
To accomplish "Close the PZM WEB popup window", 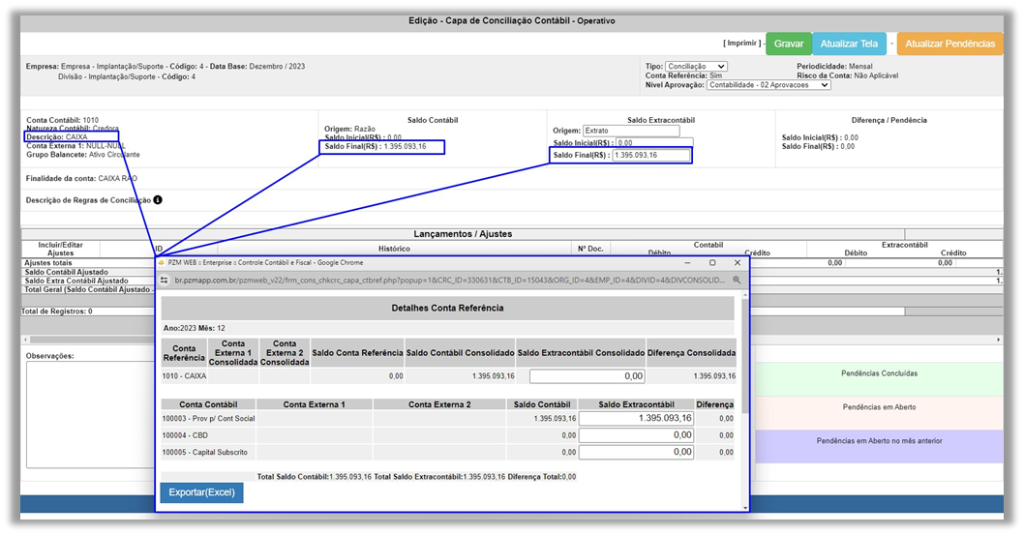I will click(x=738, y=262).
